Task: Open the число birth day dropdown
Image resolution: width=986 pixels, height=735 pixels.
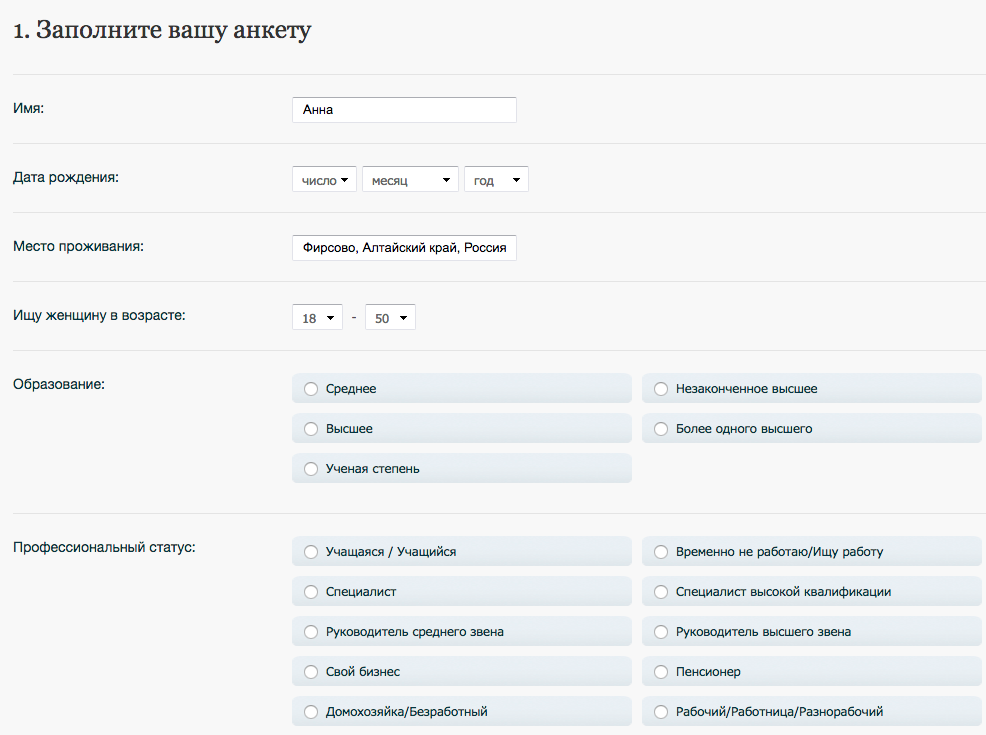Action: click(324, 179)
